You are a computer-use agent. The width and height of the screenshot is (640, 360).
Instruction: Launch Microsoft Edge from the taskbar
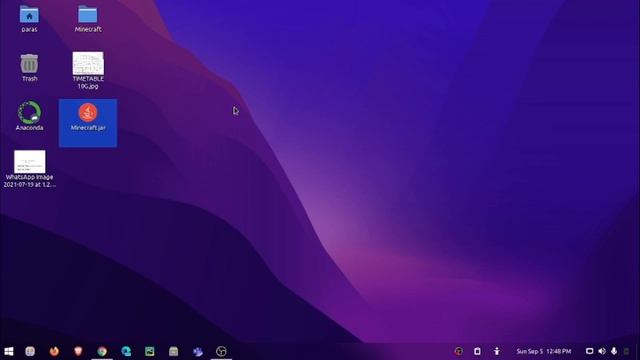(126, 351)
